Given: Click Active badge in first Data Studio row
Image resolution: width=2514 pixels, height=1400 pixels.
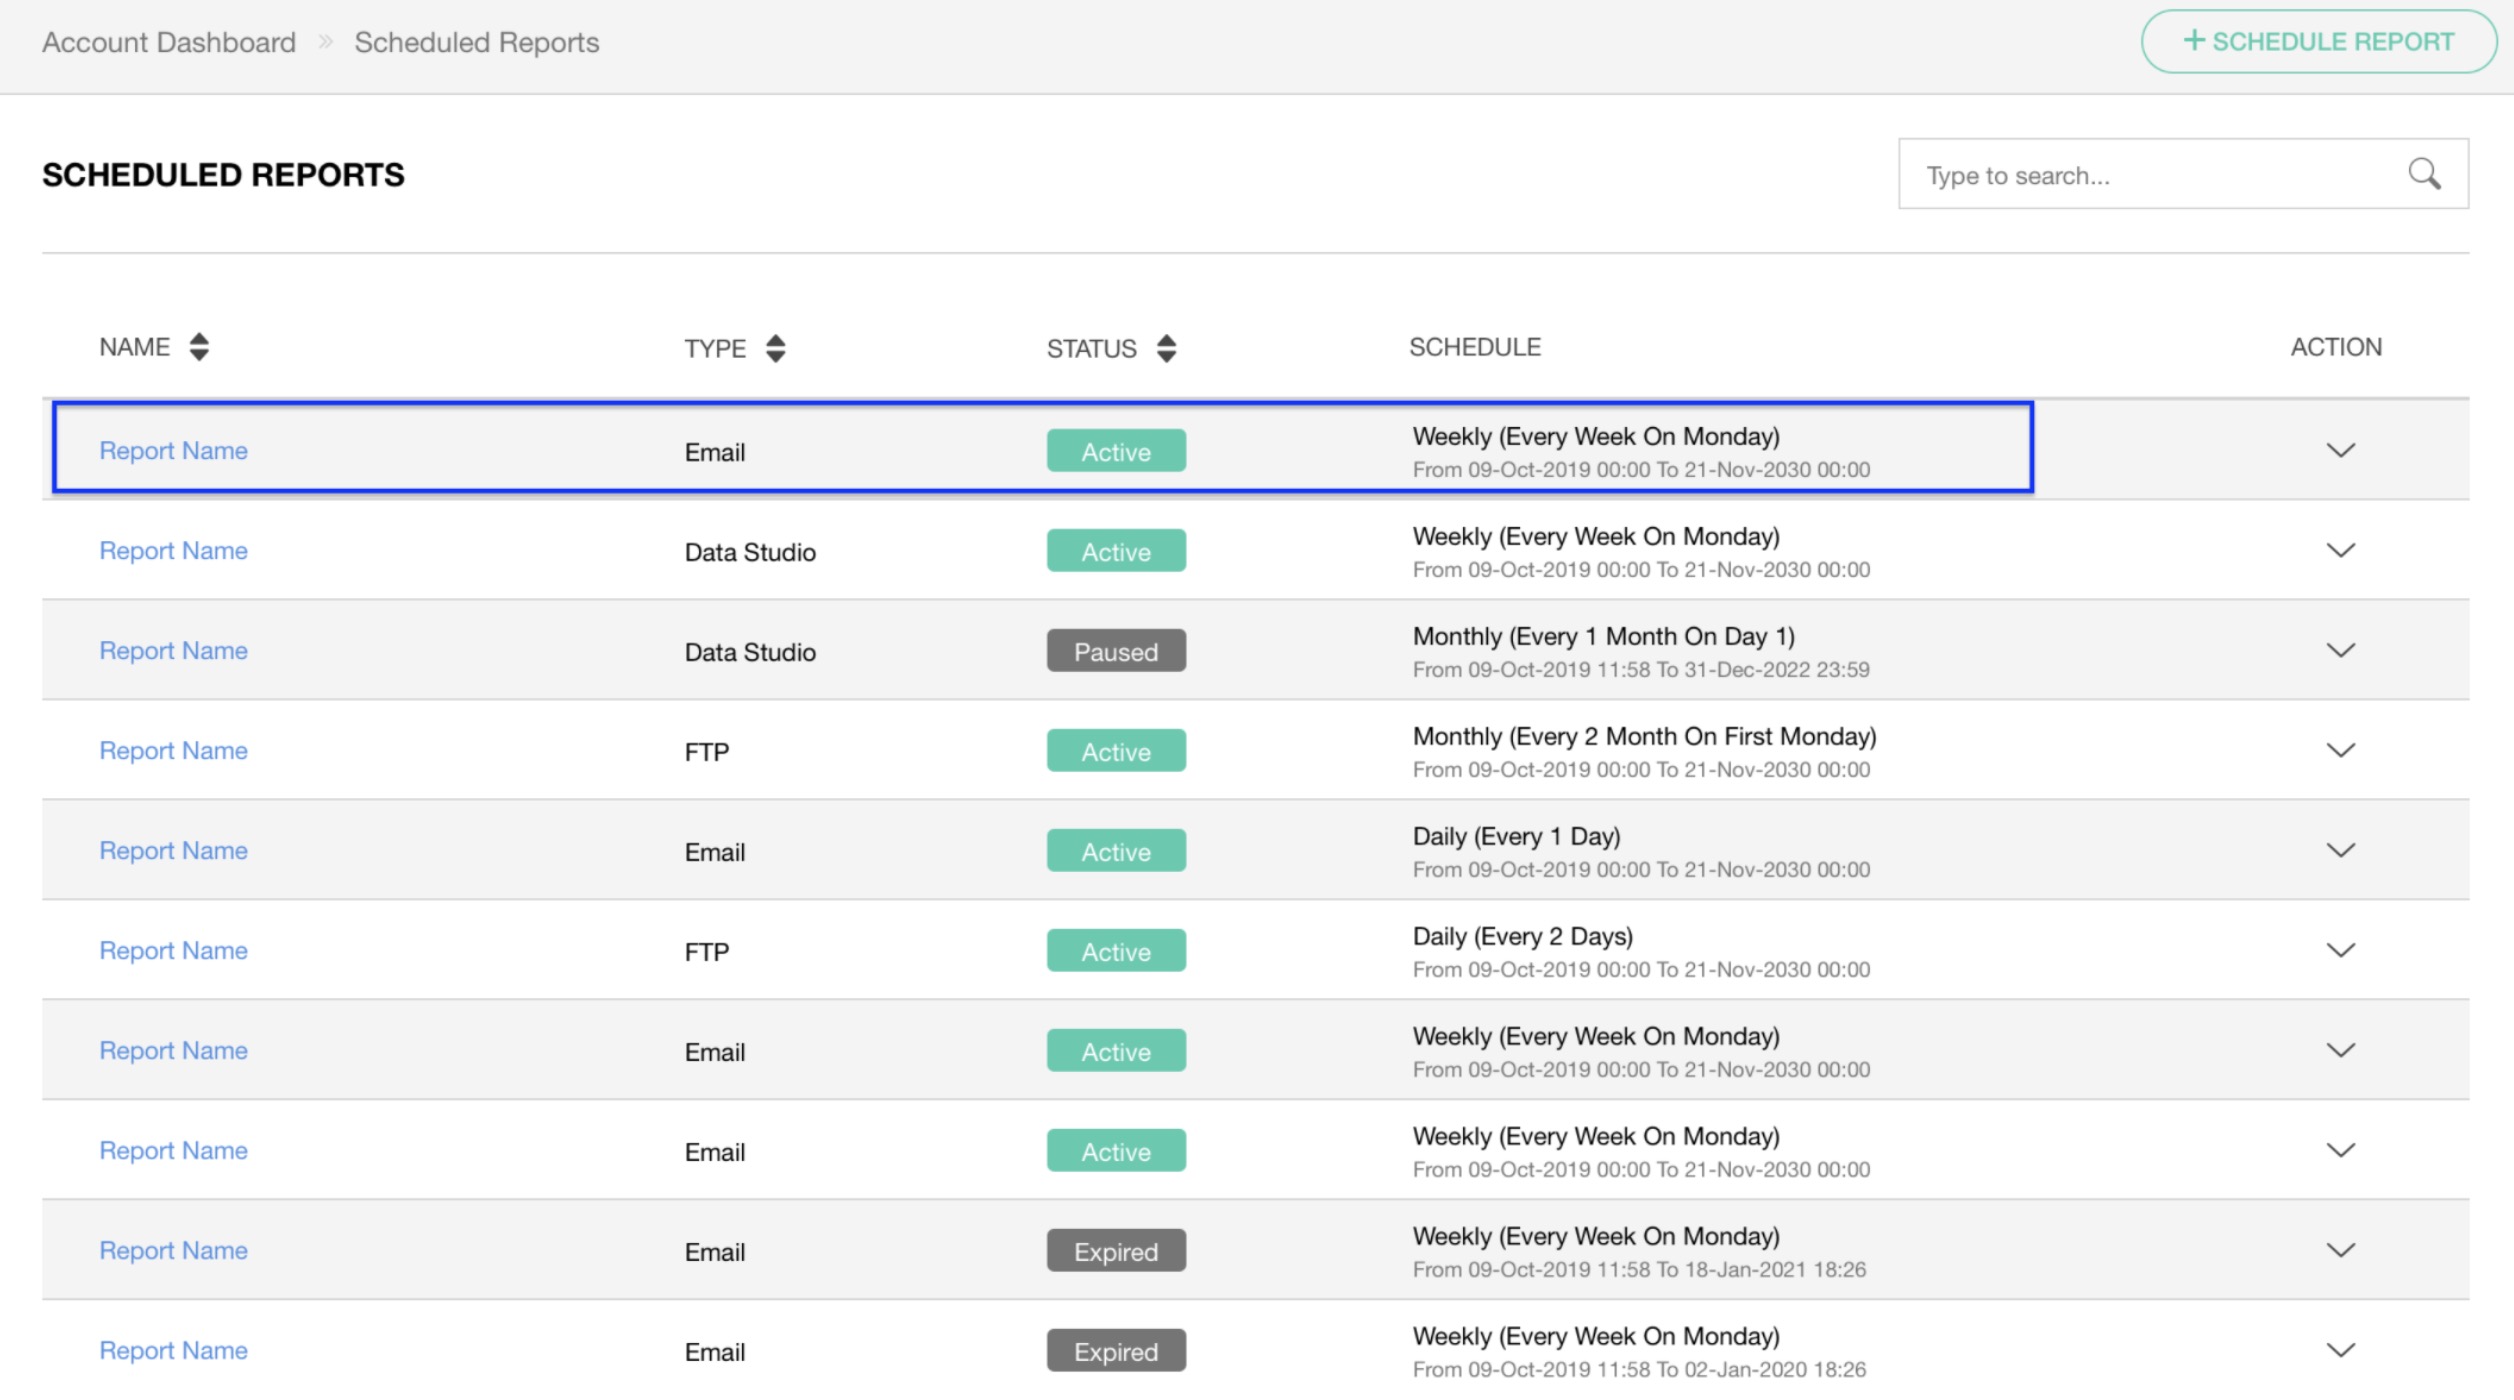Looking at the screenshot, I should click(1115, 551).
